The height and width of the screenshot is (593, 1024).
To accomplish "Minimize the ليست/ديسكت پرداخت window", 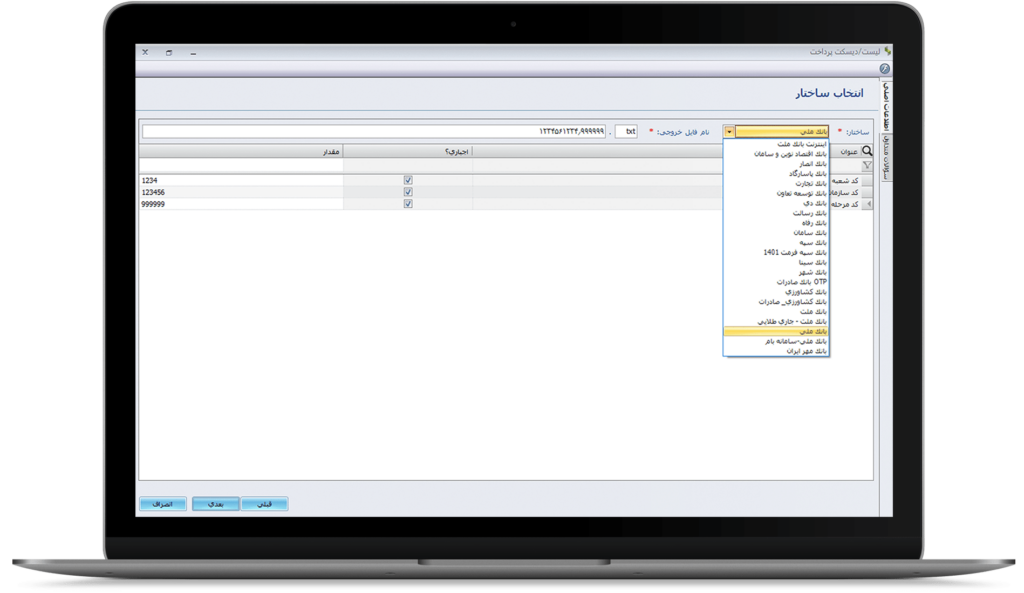I will 193,53.
